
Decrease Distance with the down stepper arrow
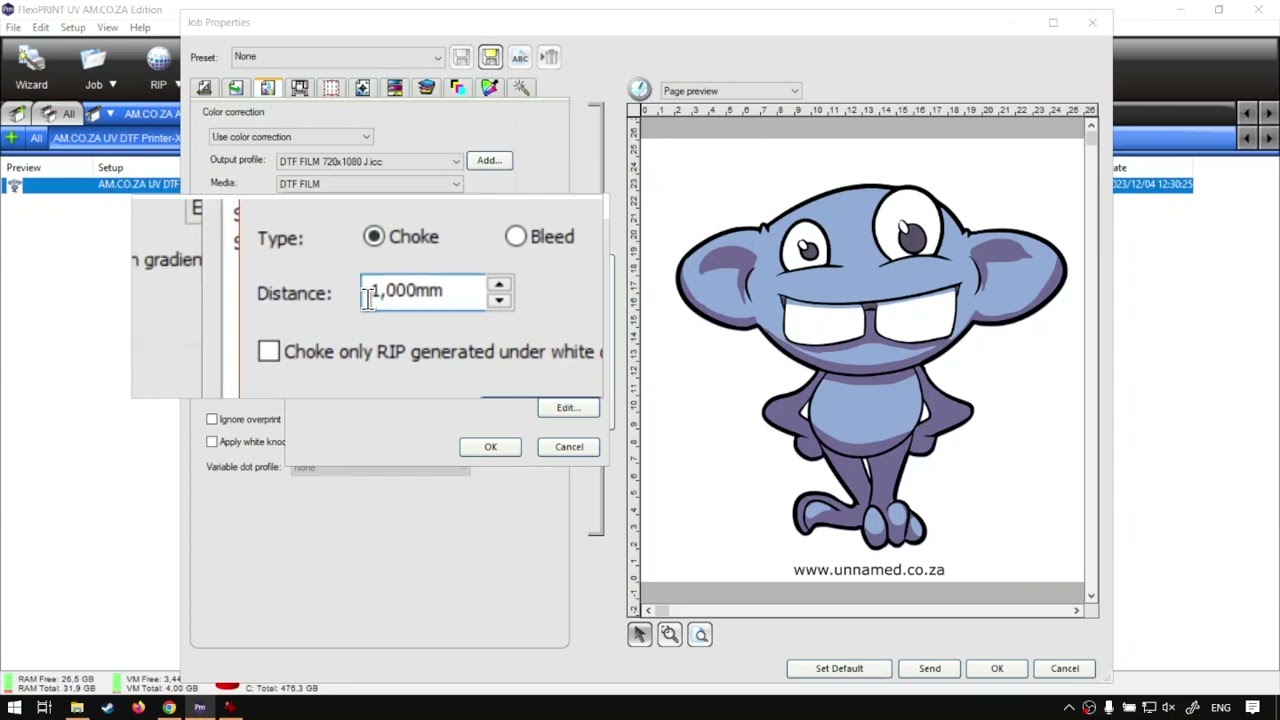pyautogui.click(x=499, y=301)
